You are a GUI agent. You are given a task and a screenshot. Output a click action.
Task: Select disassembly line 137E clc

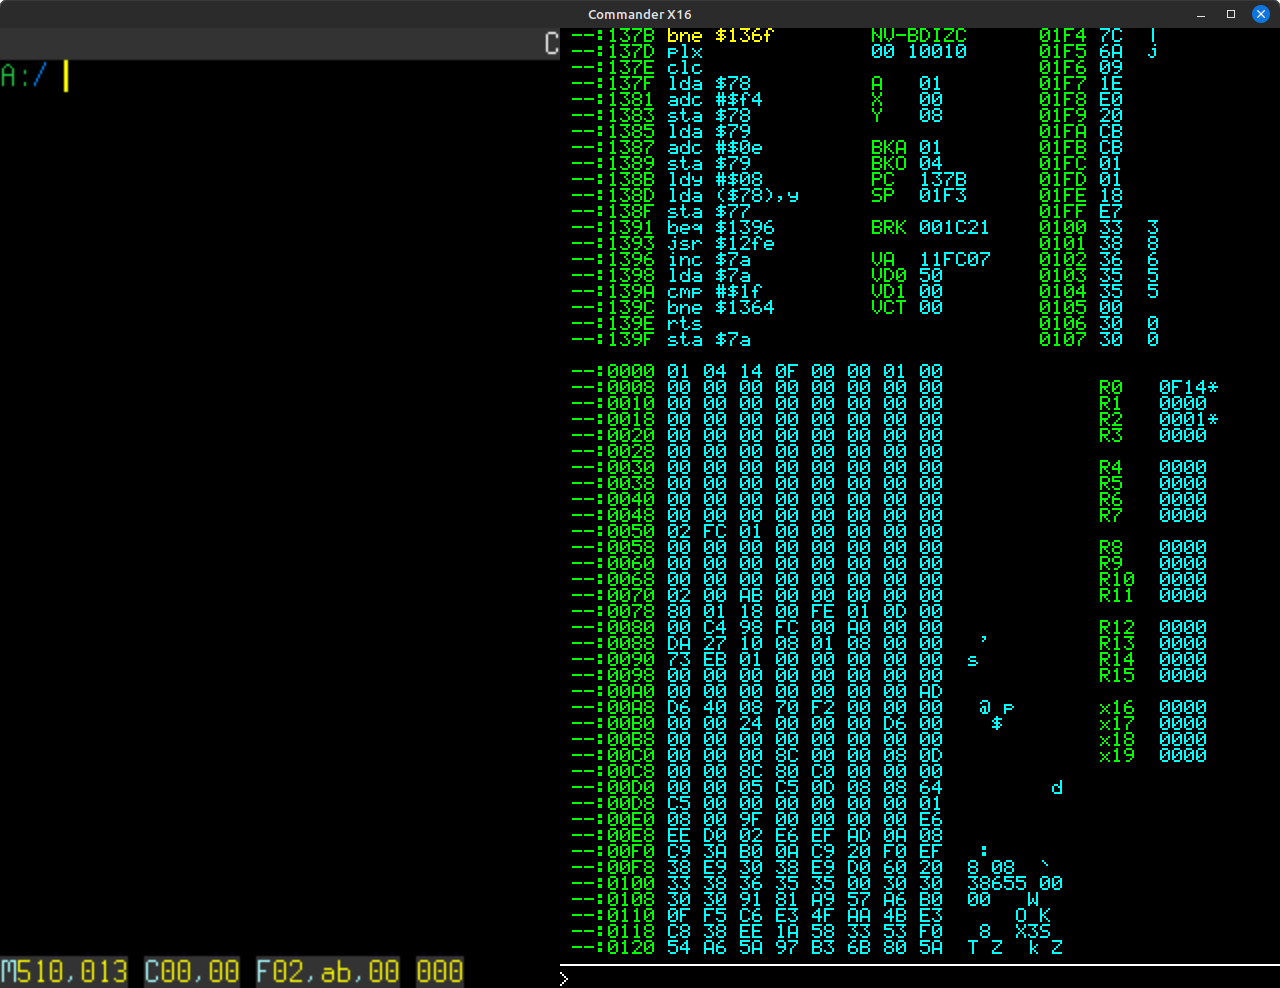[637, 68]
